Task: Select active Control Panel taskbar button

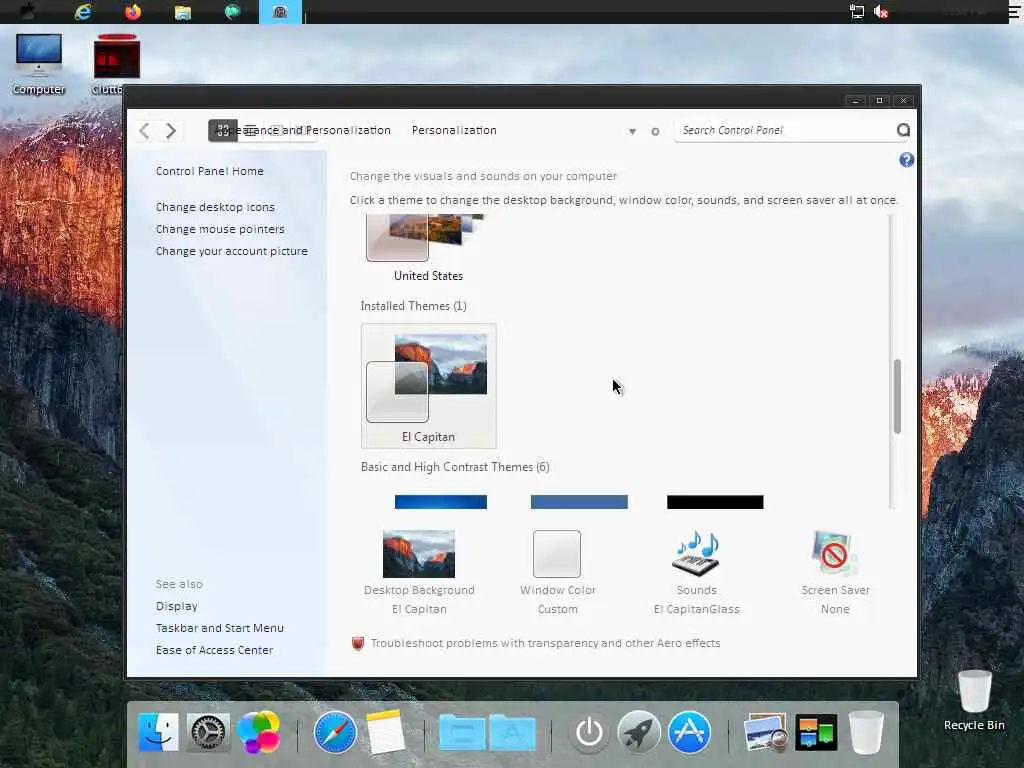Action: [x=280, y=12]
